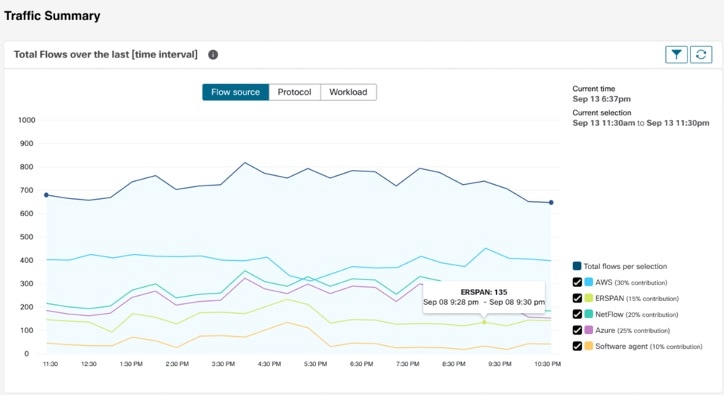Click the Software agent orange swatch
Image resolution: width=724 pixels, height=396 pixels.
click(x=588, y=346)
